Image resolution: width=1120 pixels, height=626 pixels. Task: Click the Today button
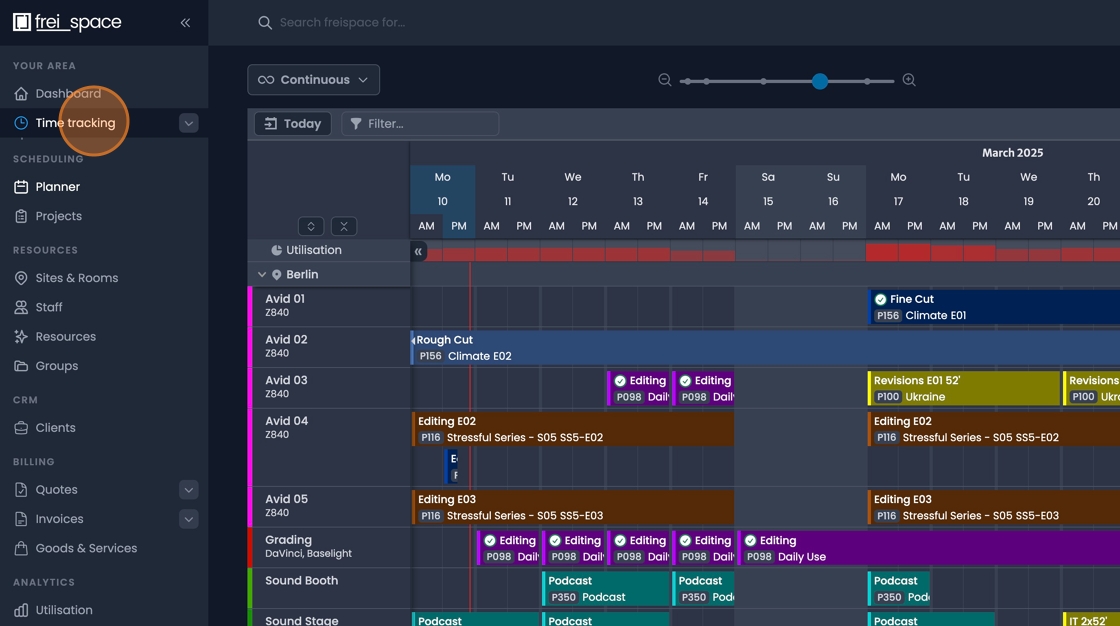[292, 123]
